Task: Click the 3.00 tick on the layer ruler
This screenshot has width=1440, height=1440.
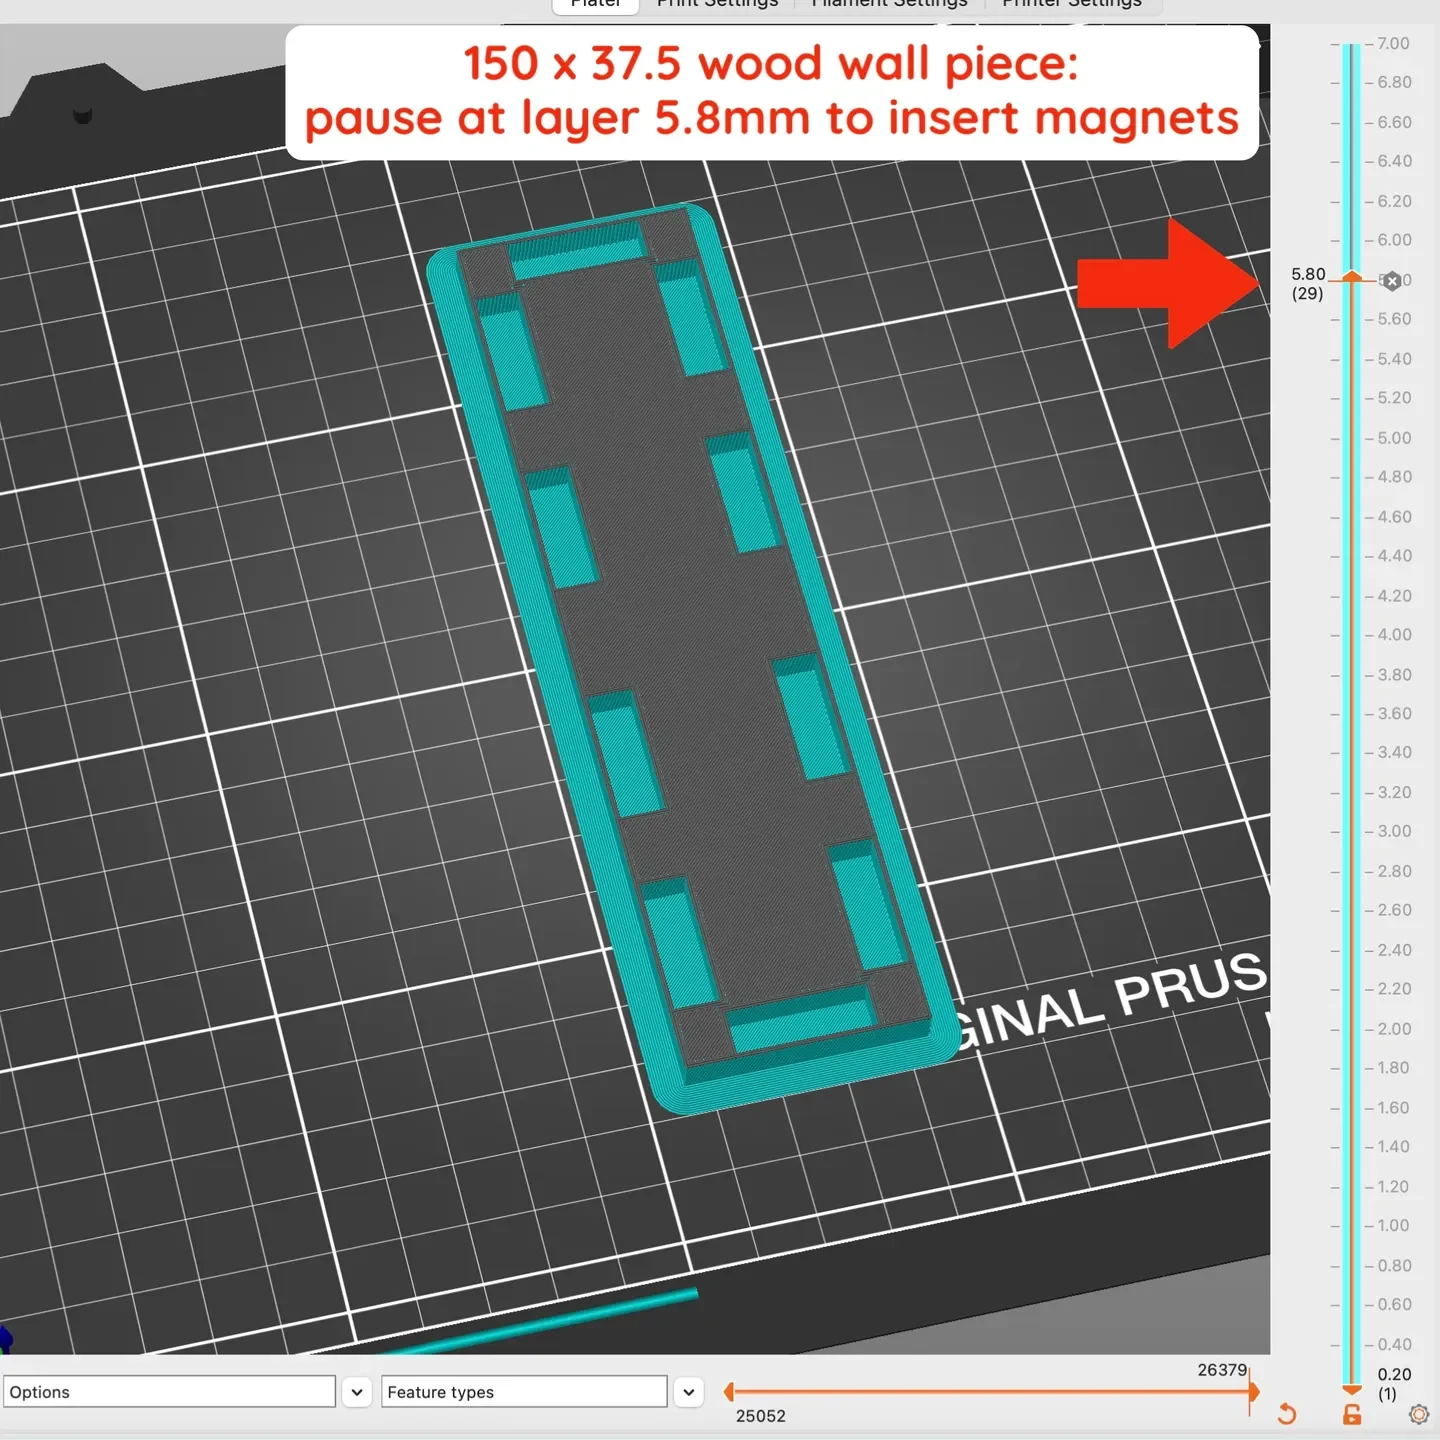Action: [1388, 832]
